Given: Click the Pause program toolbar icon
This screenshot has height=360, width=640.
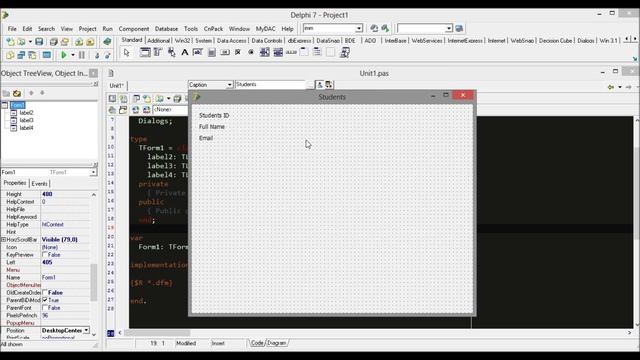Looking at the screenshot, I should click(82, 55).
